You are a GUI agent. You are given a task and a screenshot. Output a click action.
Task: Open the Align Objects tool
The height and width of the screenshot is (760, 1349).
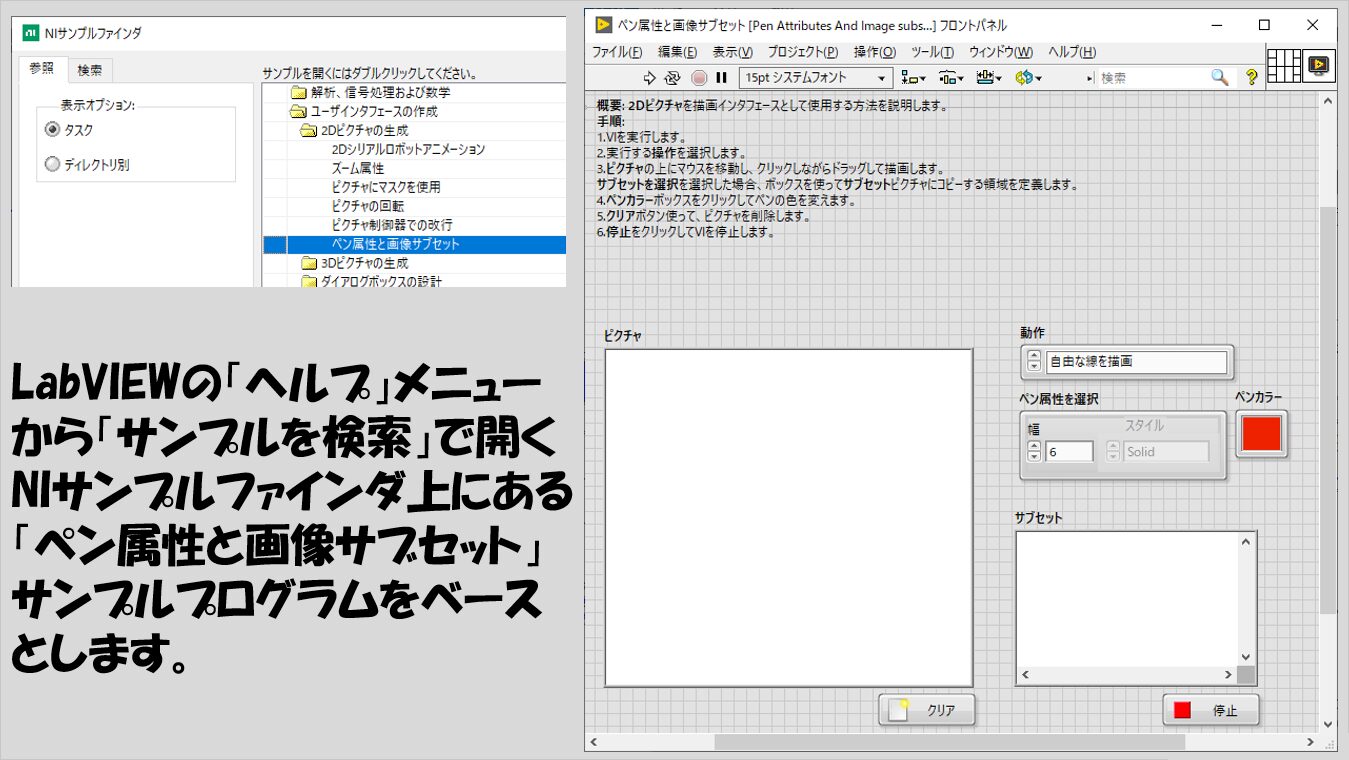click(913, 78)
